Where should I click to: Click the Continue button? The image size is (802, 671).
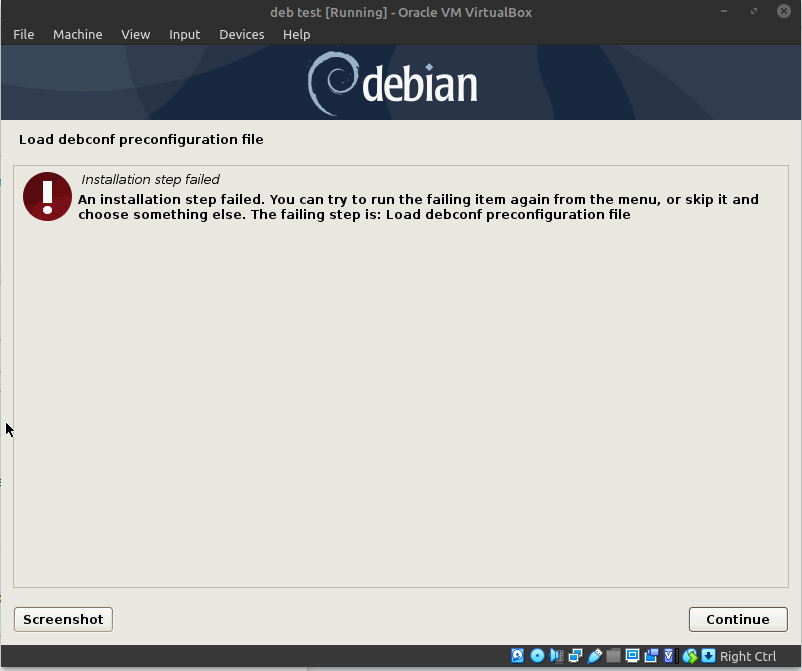coord(738,619)
